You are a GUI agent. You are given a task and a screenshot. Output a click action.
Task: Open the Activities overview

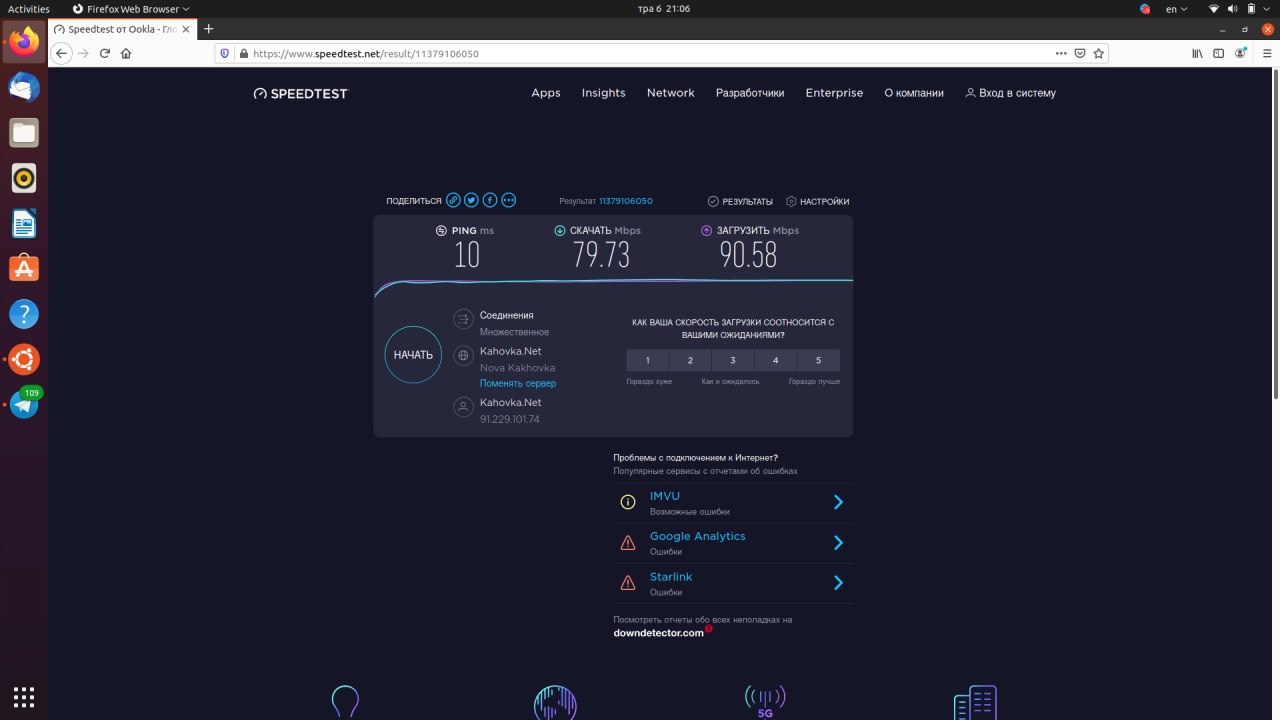click(29, 9)
